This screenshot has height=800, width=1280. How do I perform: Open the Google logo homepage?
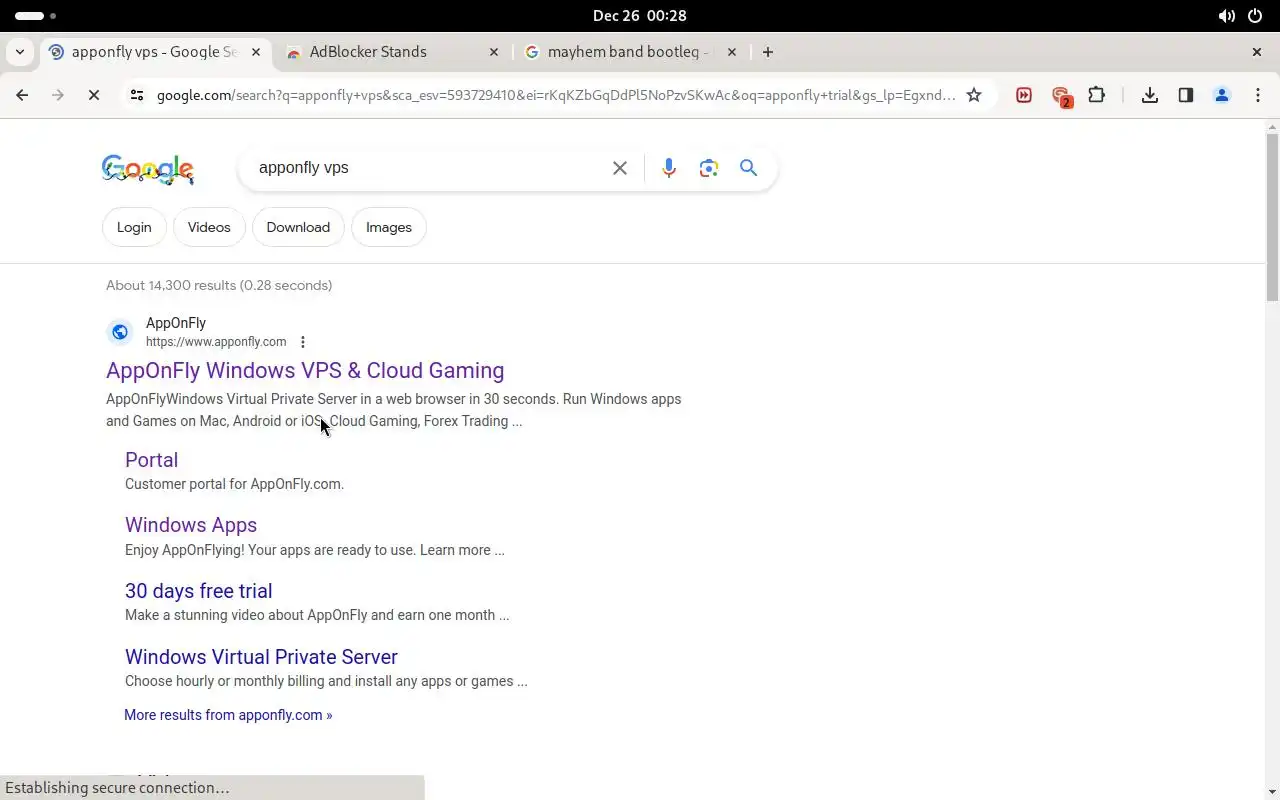[148, 169]
